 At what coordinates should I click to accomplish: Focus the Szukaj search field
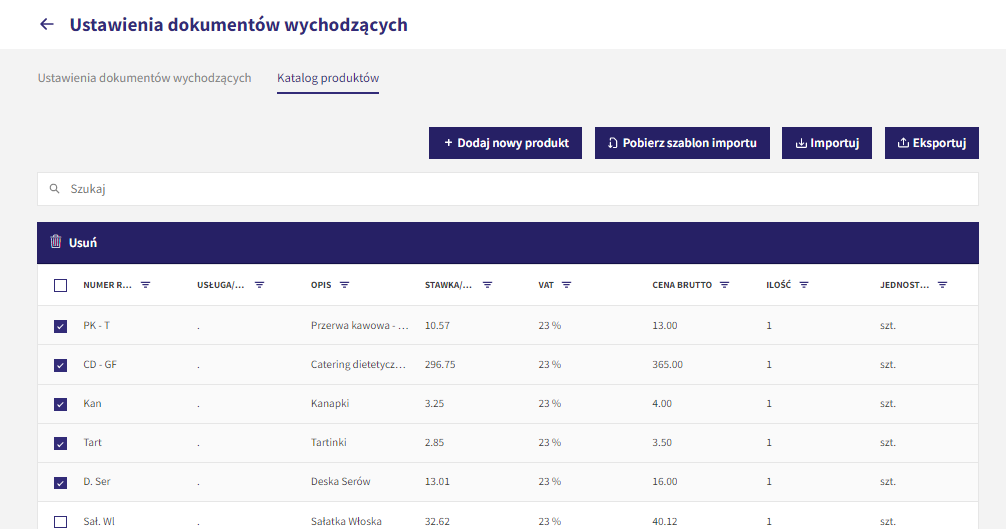(x=507, y=189)
